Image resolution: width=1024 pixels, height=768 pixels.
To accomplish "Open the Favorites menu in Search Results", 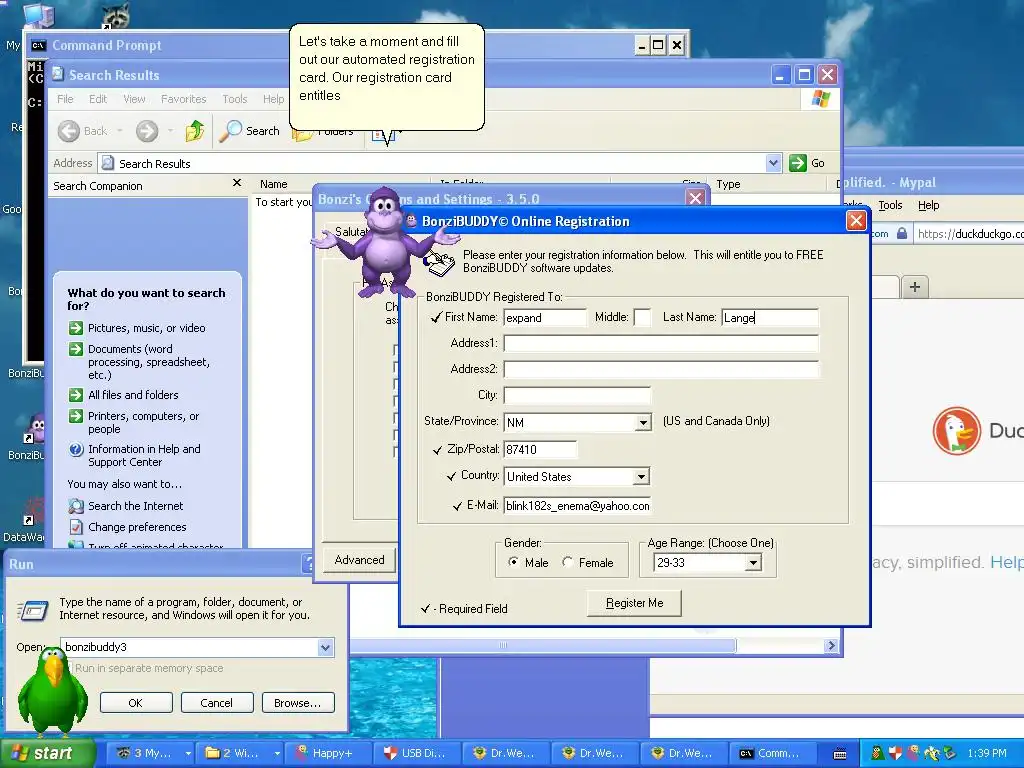I will pyautogui.click(x=184, y=99).
